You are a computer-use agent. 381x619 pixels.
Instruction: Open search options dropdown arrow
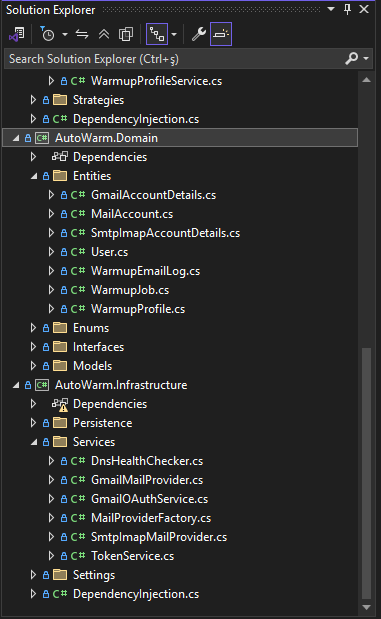coord(366,58)
